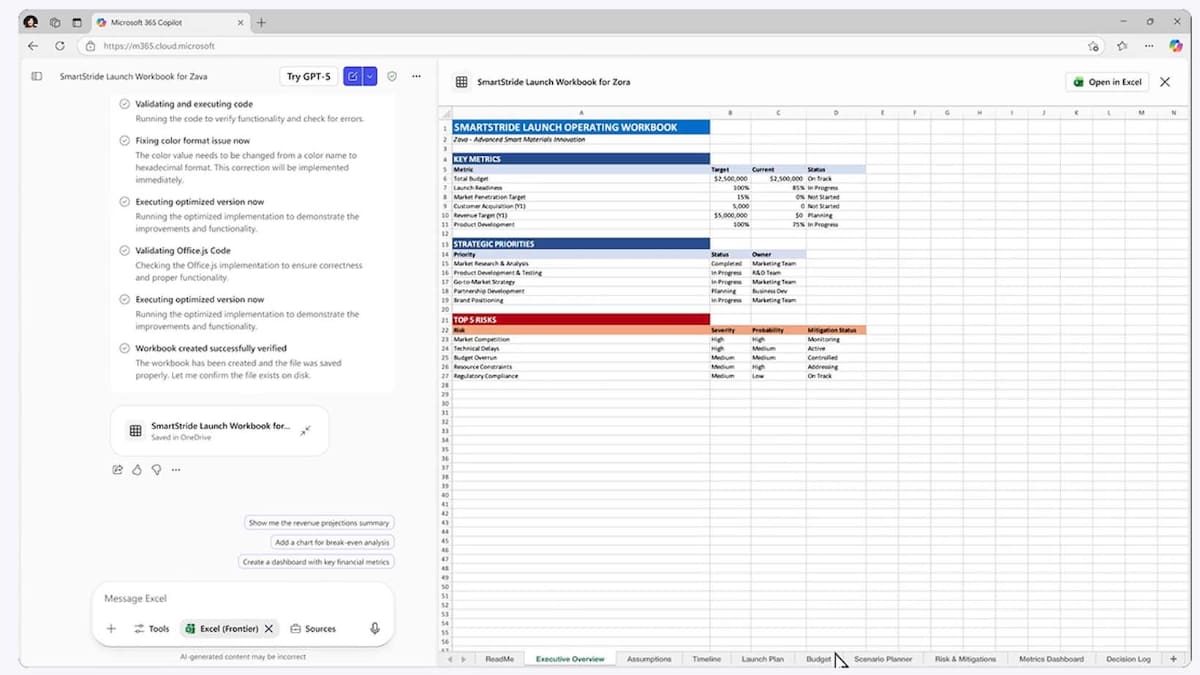Click the address bar URL field
Image resolution: width=1200 pixels, height=675 pixels.
[580, 46]
